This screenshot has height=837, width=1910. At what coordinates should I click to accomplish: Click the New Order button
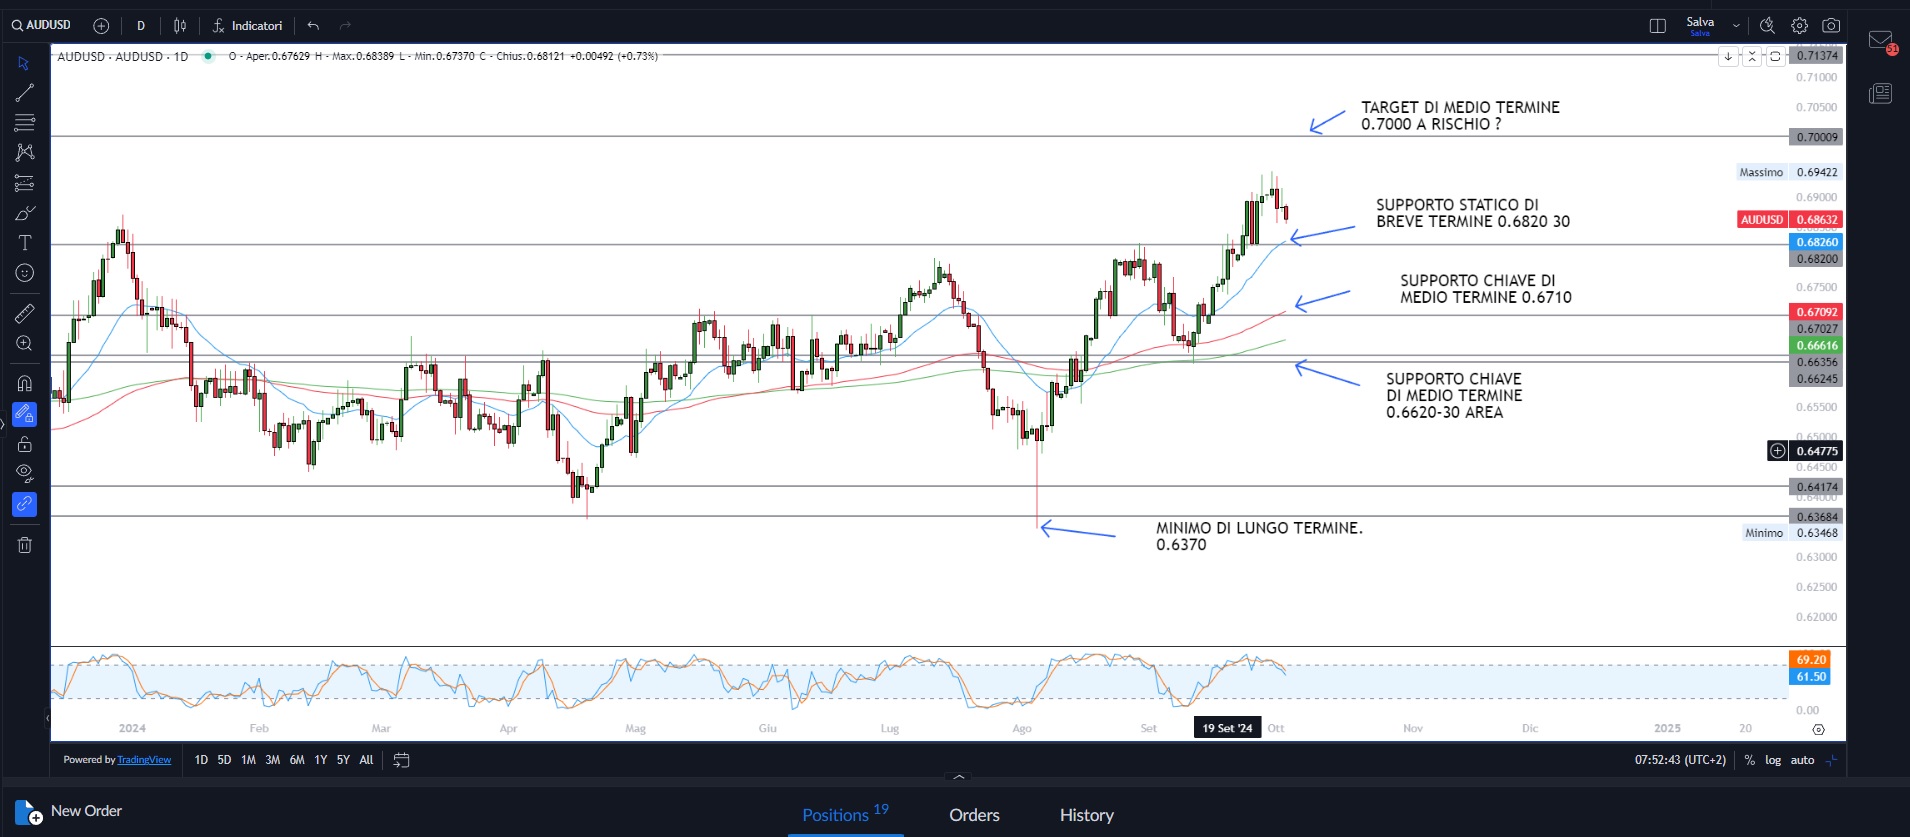pyautogui.click(x=69, y=811)
